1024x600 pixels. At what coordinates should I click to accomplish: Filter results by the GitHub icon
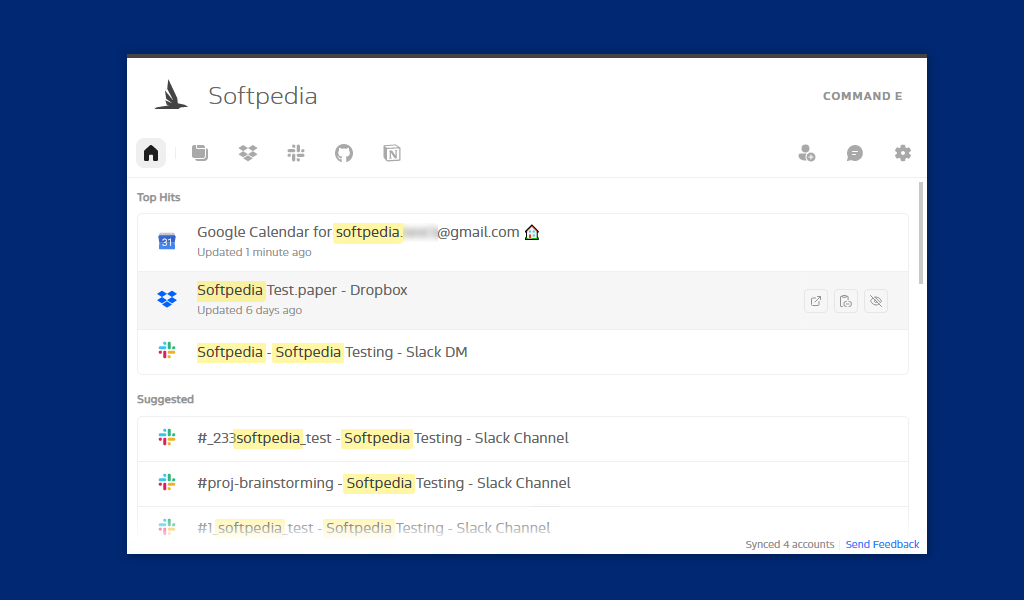tap(344, 153)
